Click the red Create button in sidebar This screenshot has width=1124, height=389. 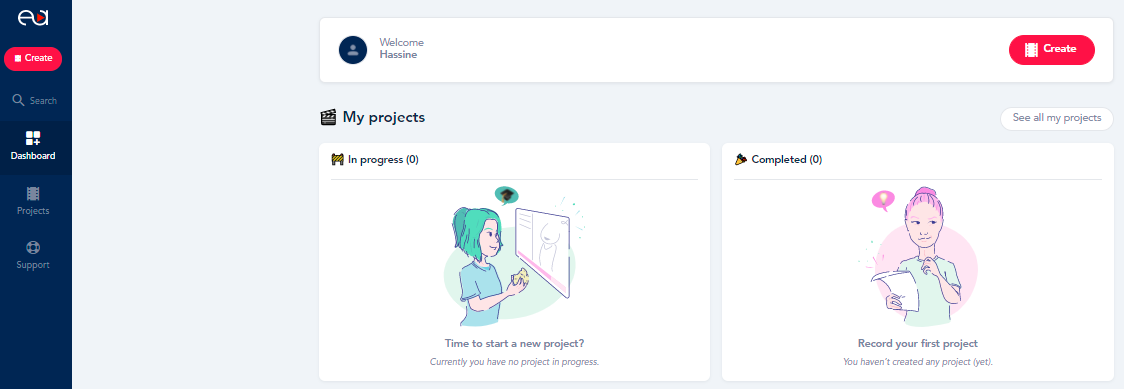[33, 58]
